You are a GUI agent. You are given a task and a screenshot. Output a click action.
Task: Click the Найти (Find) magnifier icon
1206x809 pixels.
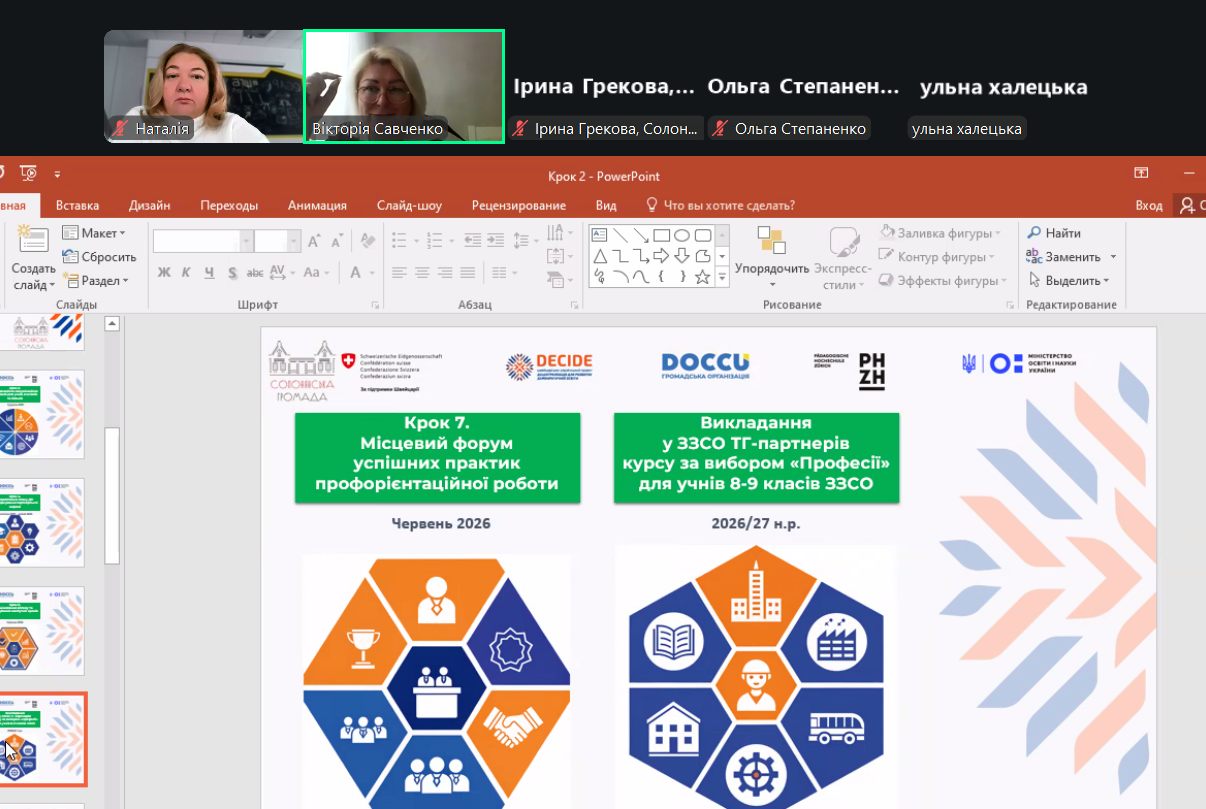click(x=1035, y=233)
